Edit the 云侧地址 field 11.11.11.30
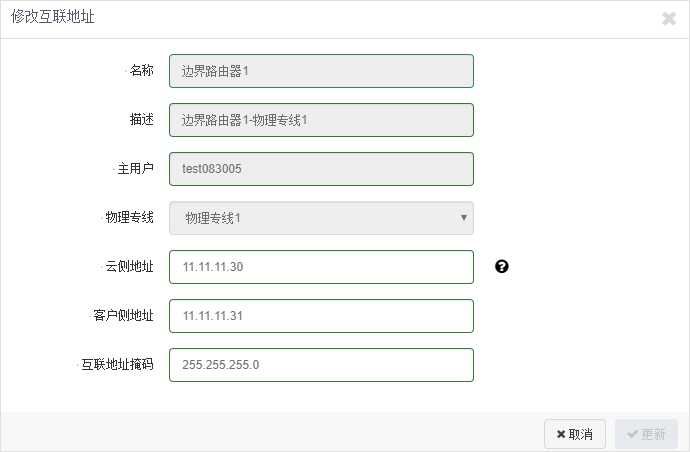This screenshot has width=690, height=452. 321,267
